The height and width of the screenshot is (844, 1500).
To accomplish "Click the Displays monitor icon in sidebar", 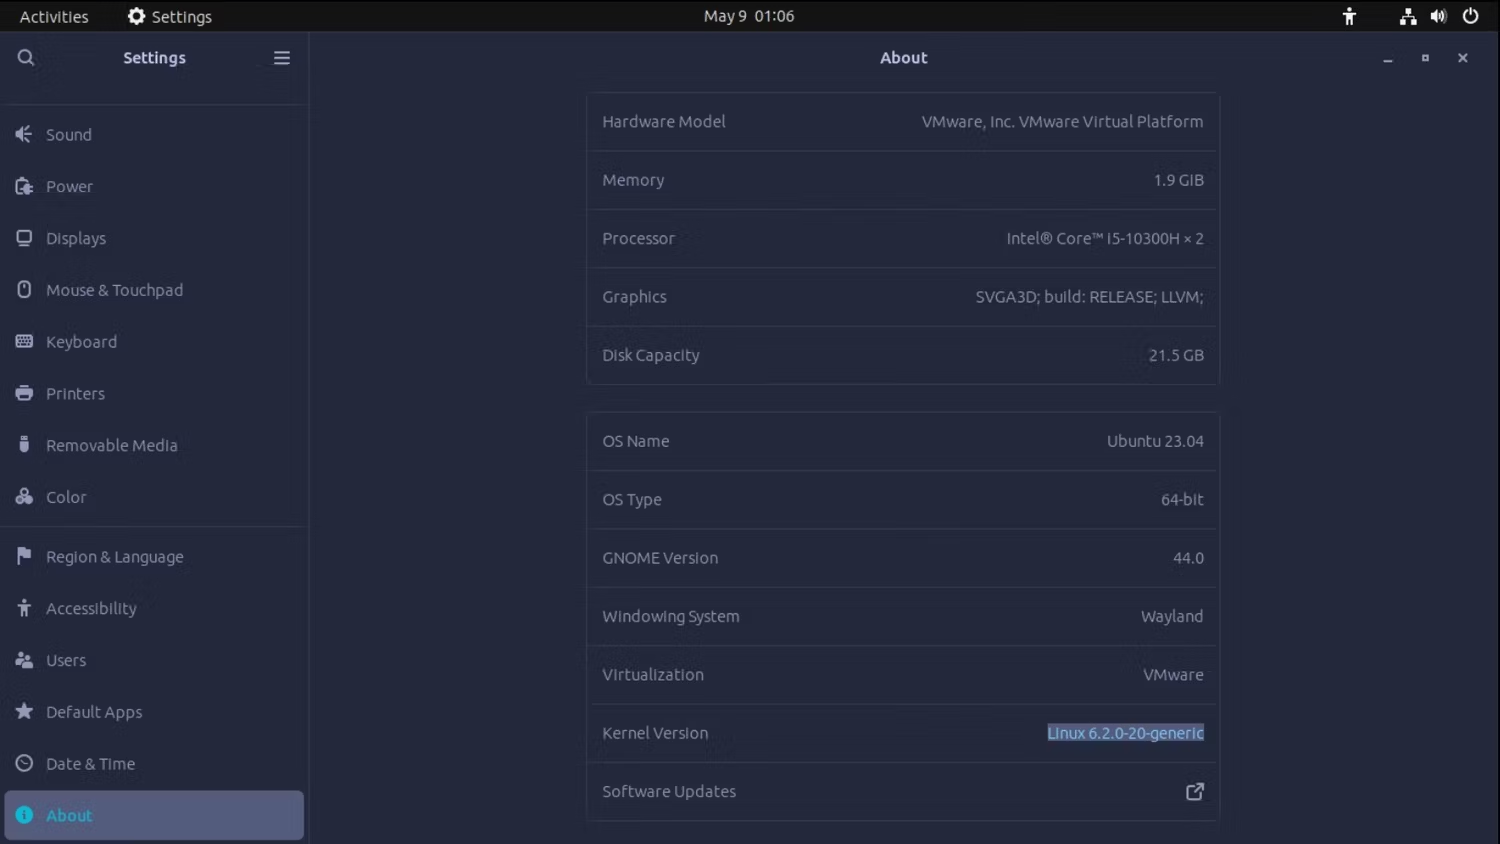I will pos(24,238).
